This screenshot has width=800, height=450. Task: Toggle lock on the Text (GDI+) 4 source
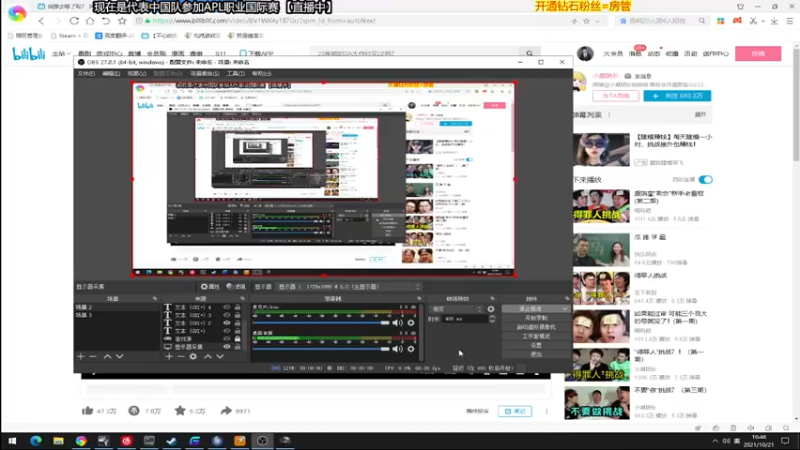(237, 307)
